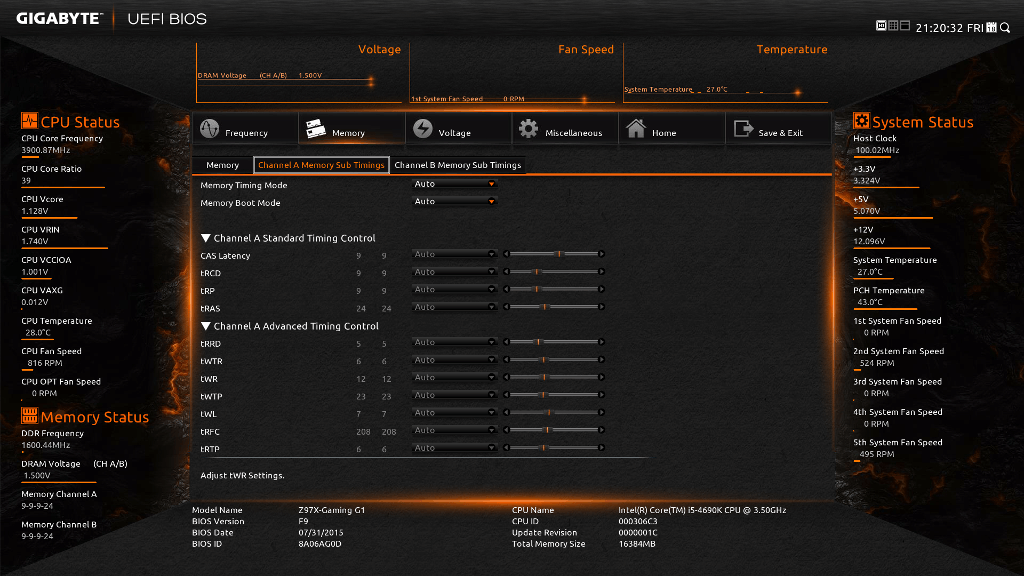Click the tRP slider track
This screenshot has height=576, width=1024.
pos(554,289)
